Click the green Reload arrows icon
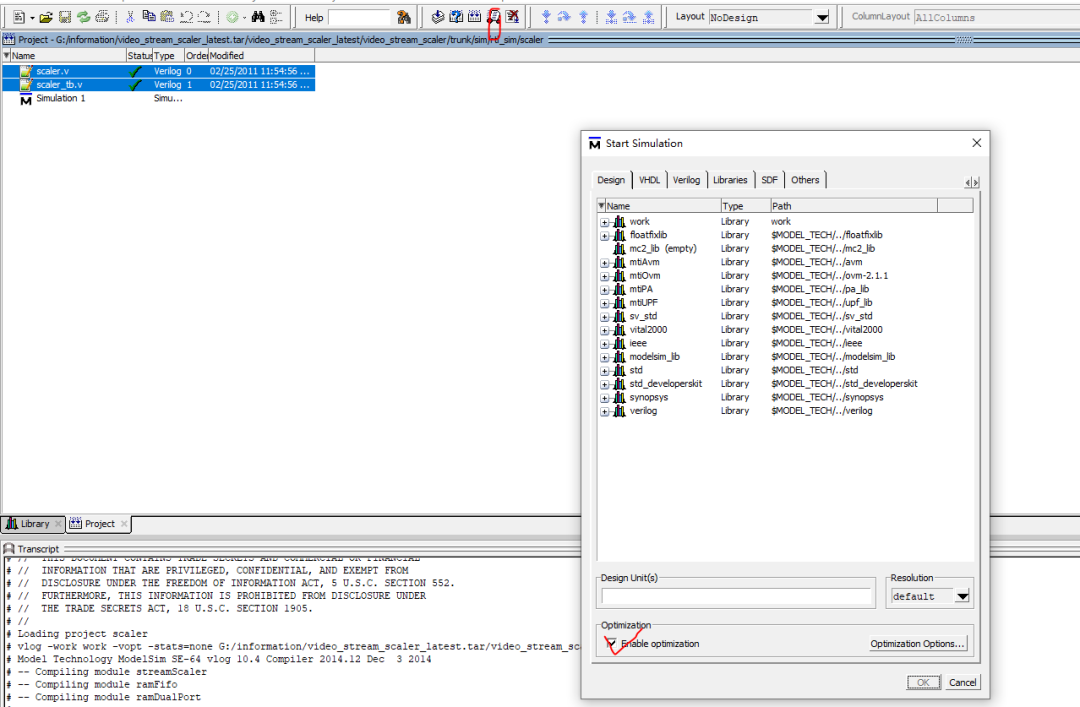Image resolution: width=1080 pixels, height=707 pixels. (x=83, y=17)
